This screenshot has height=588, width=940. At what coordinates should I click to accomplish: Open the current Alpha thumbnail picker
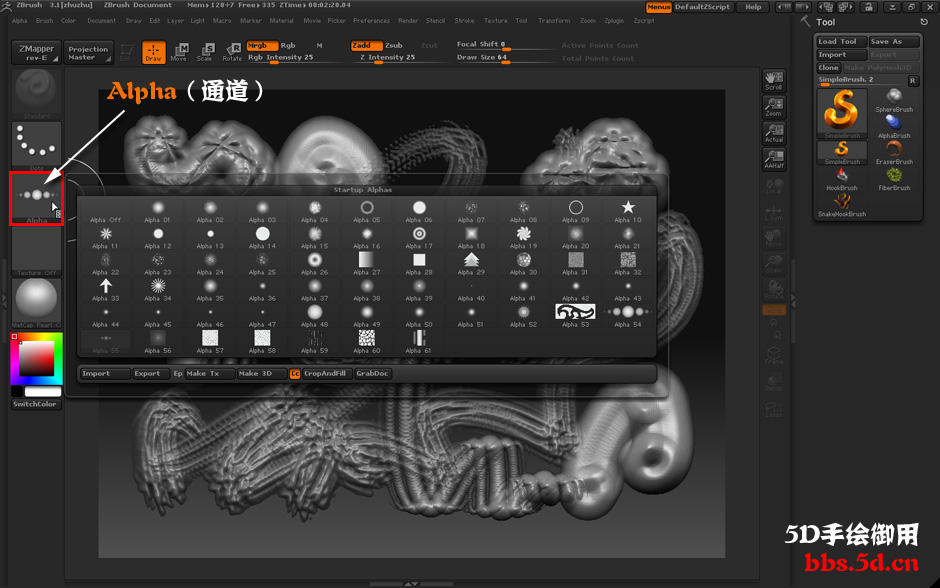click(x=37, y=198)
